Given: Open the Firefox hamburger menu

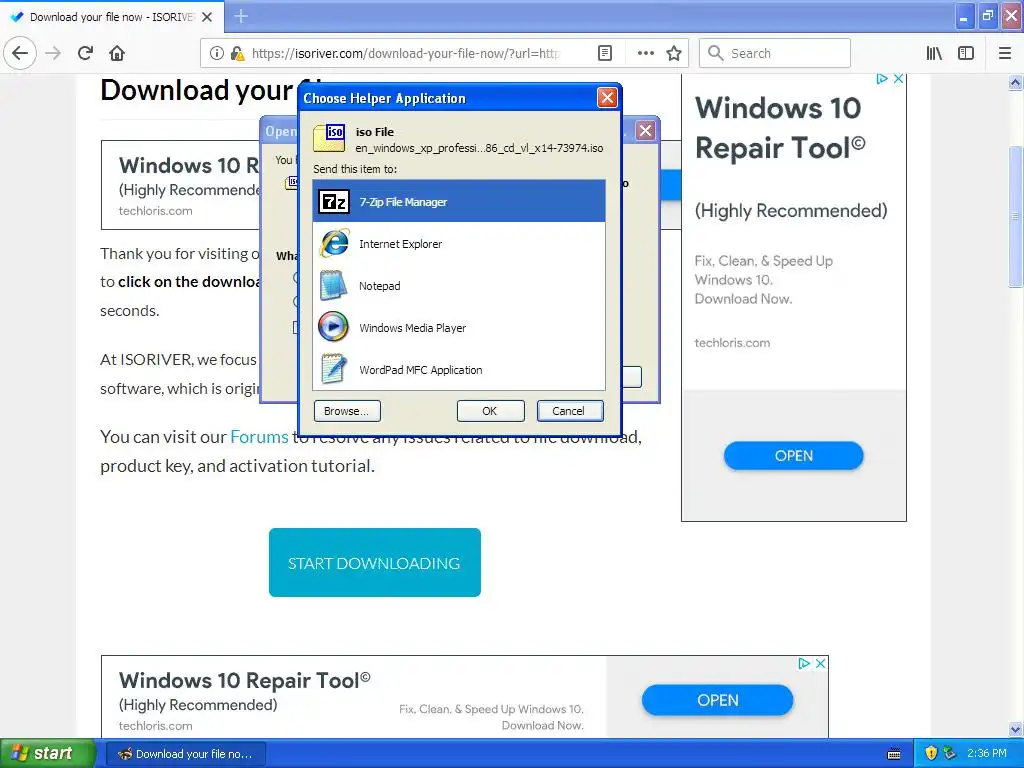Looking at the screenshot, I should (x=1005, y=53).
